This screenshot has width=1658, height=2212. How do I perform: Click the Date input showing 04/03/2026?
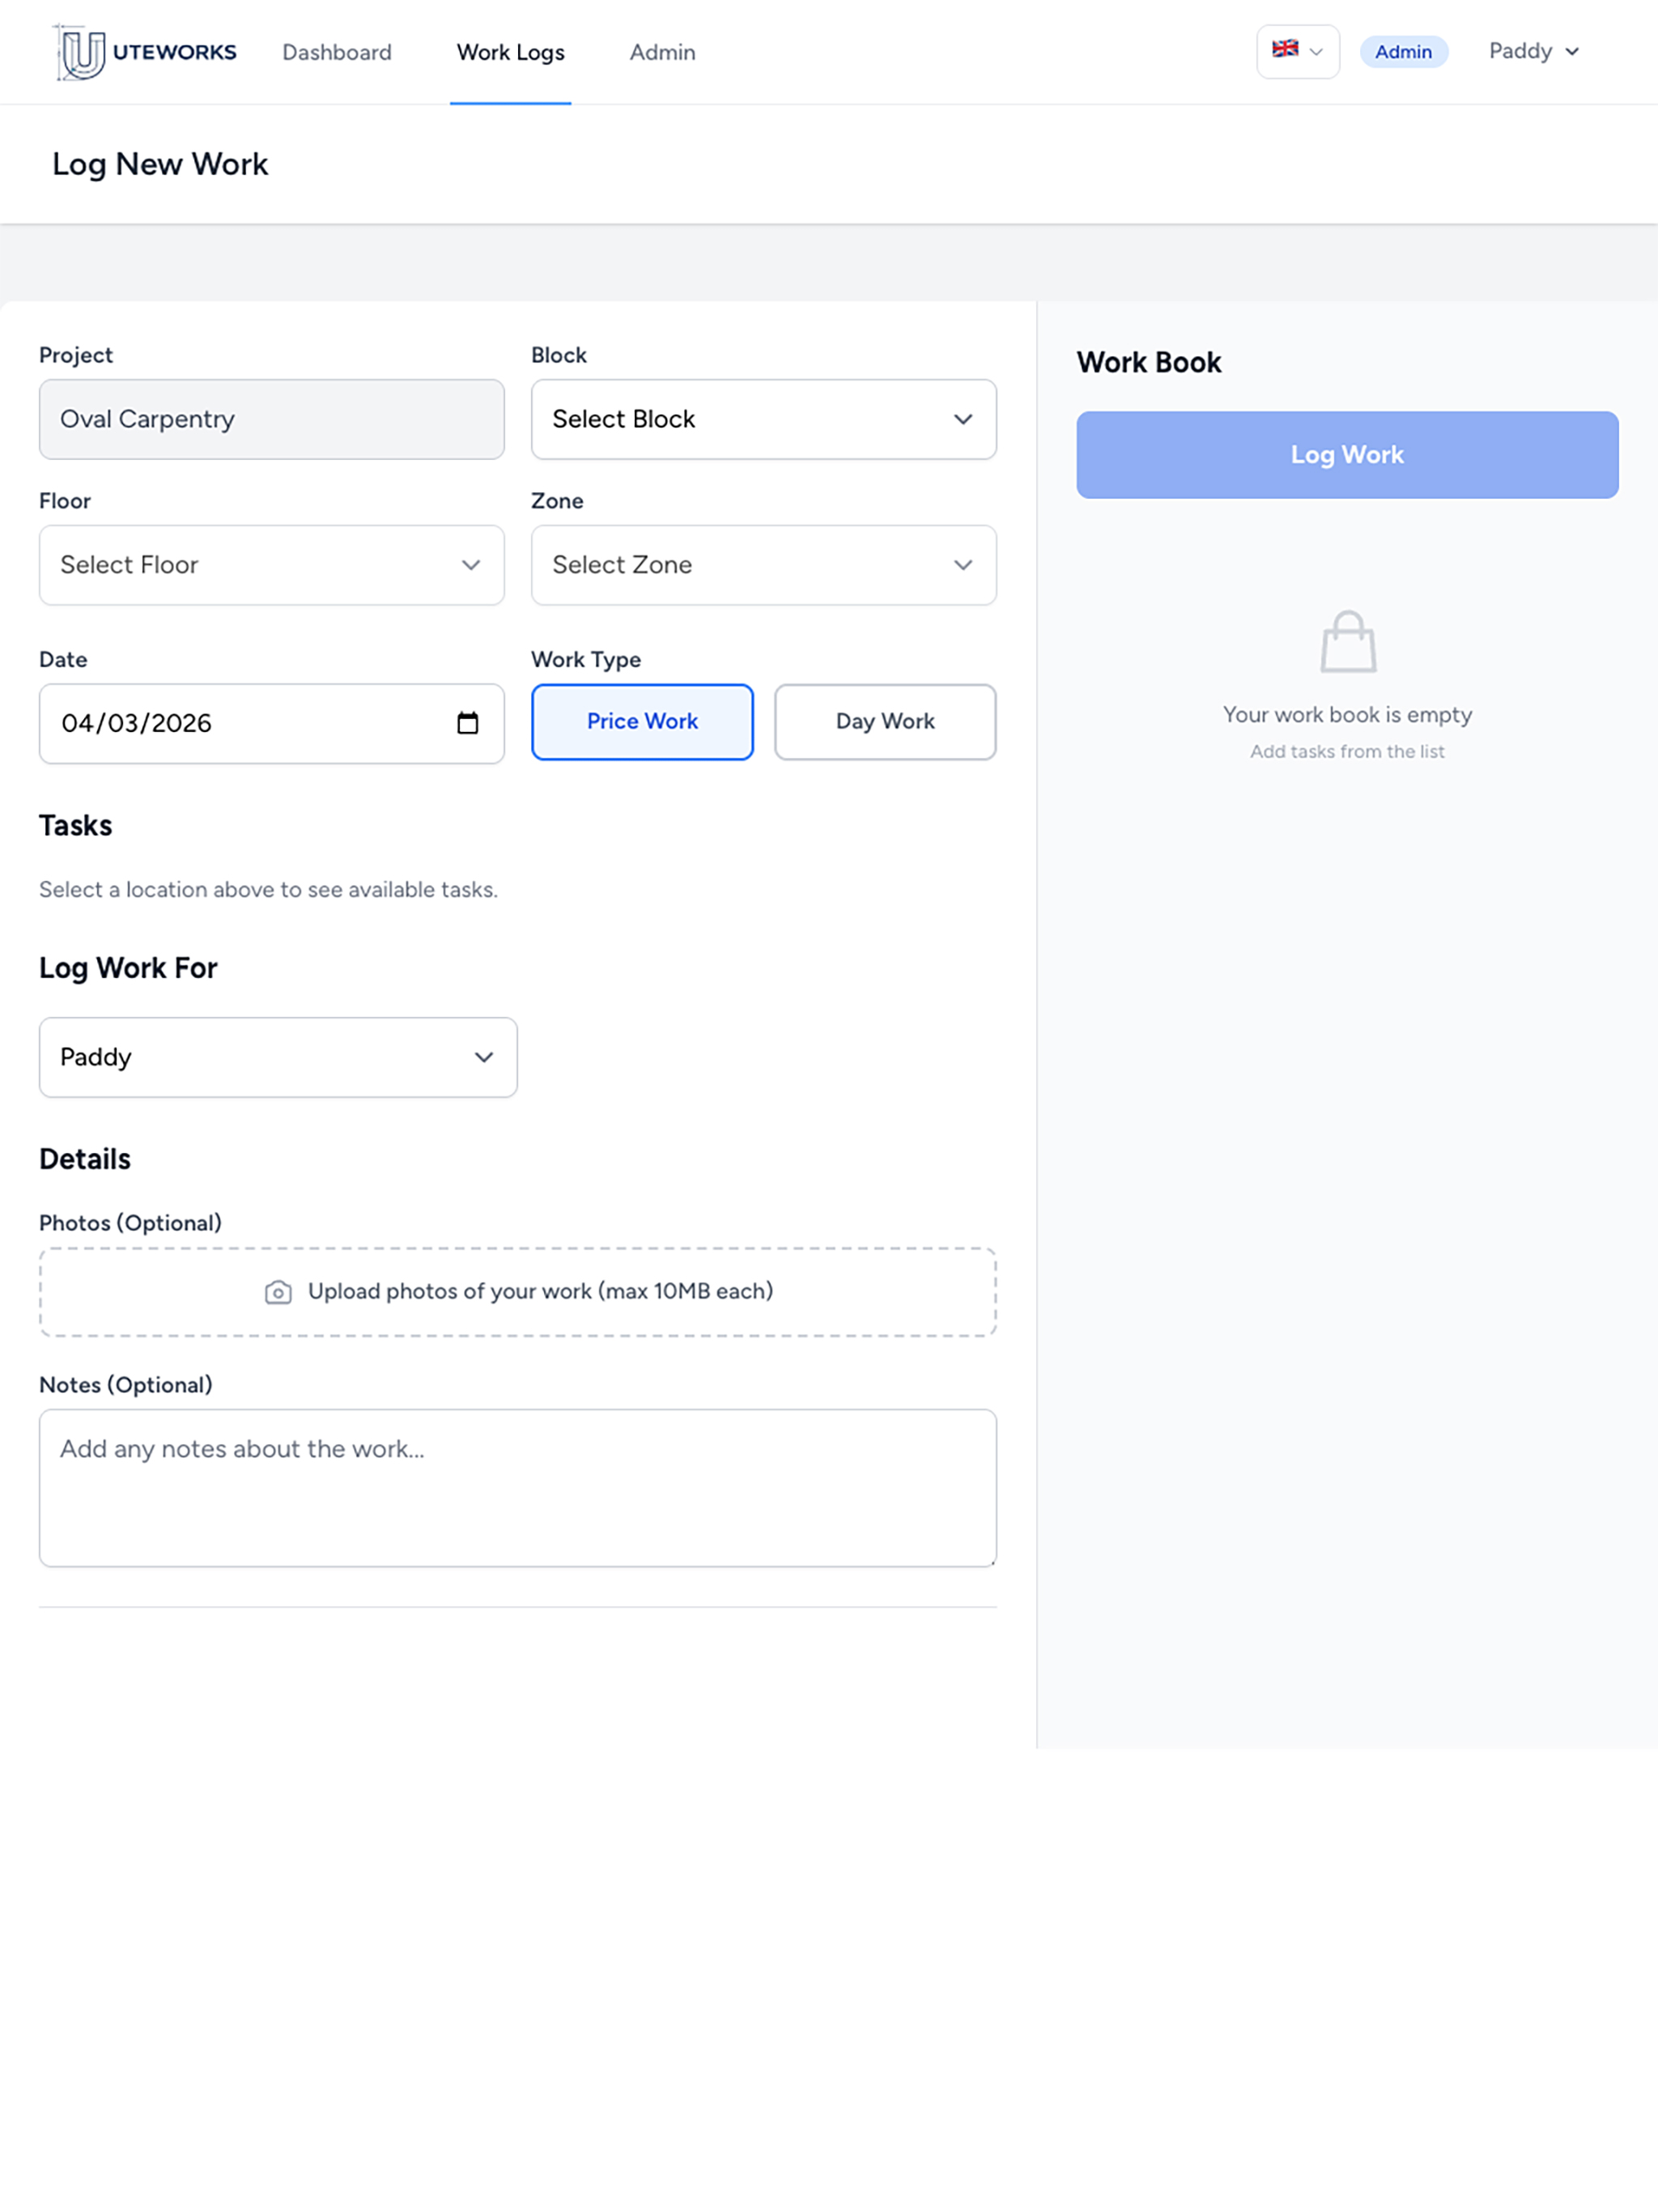tap(272, 724)
